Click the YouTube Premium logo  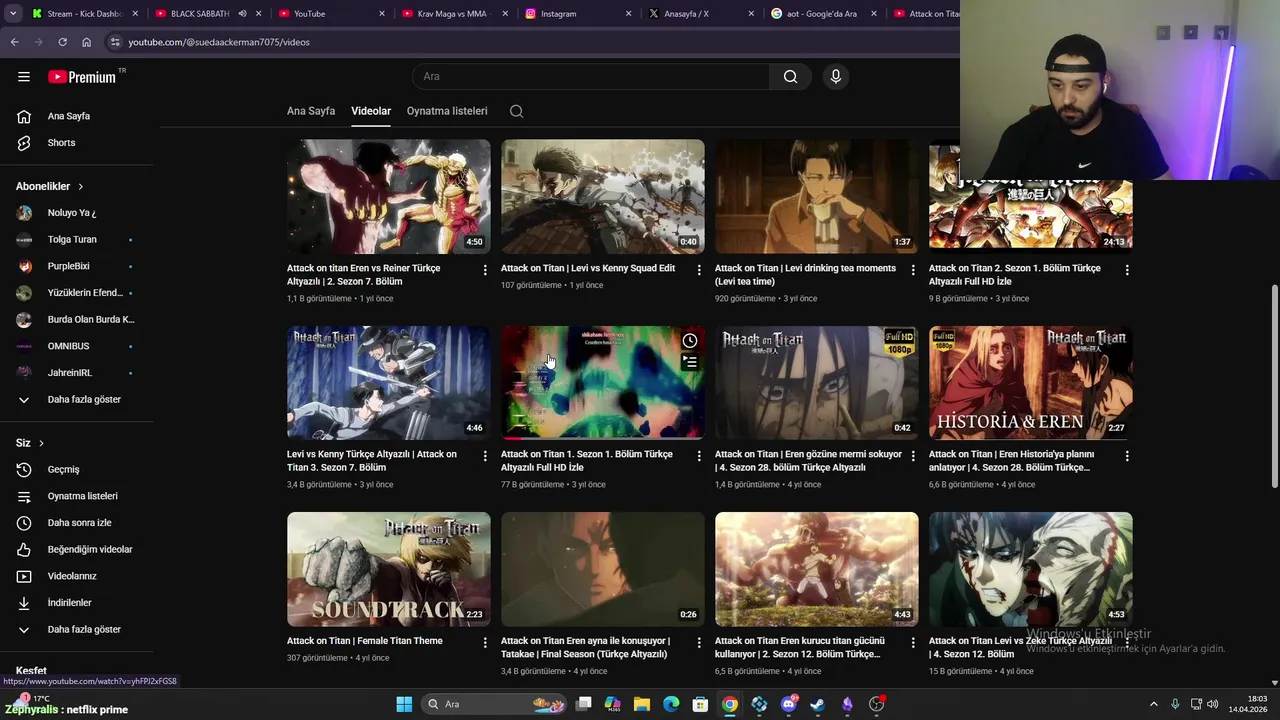click(82, 77)
